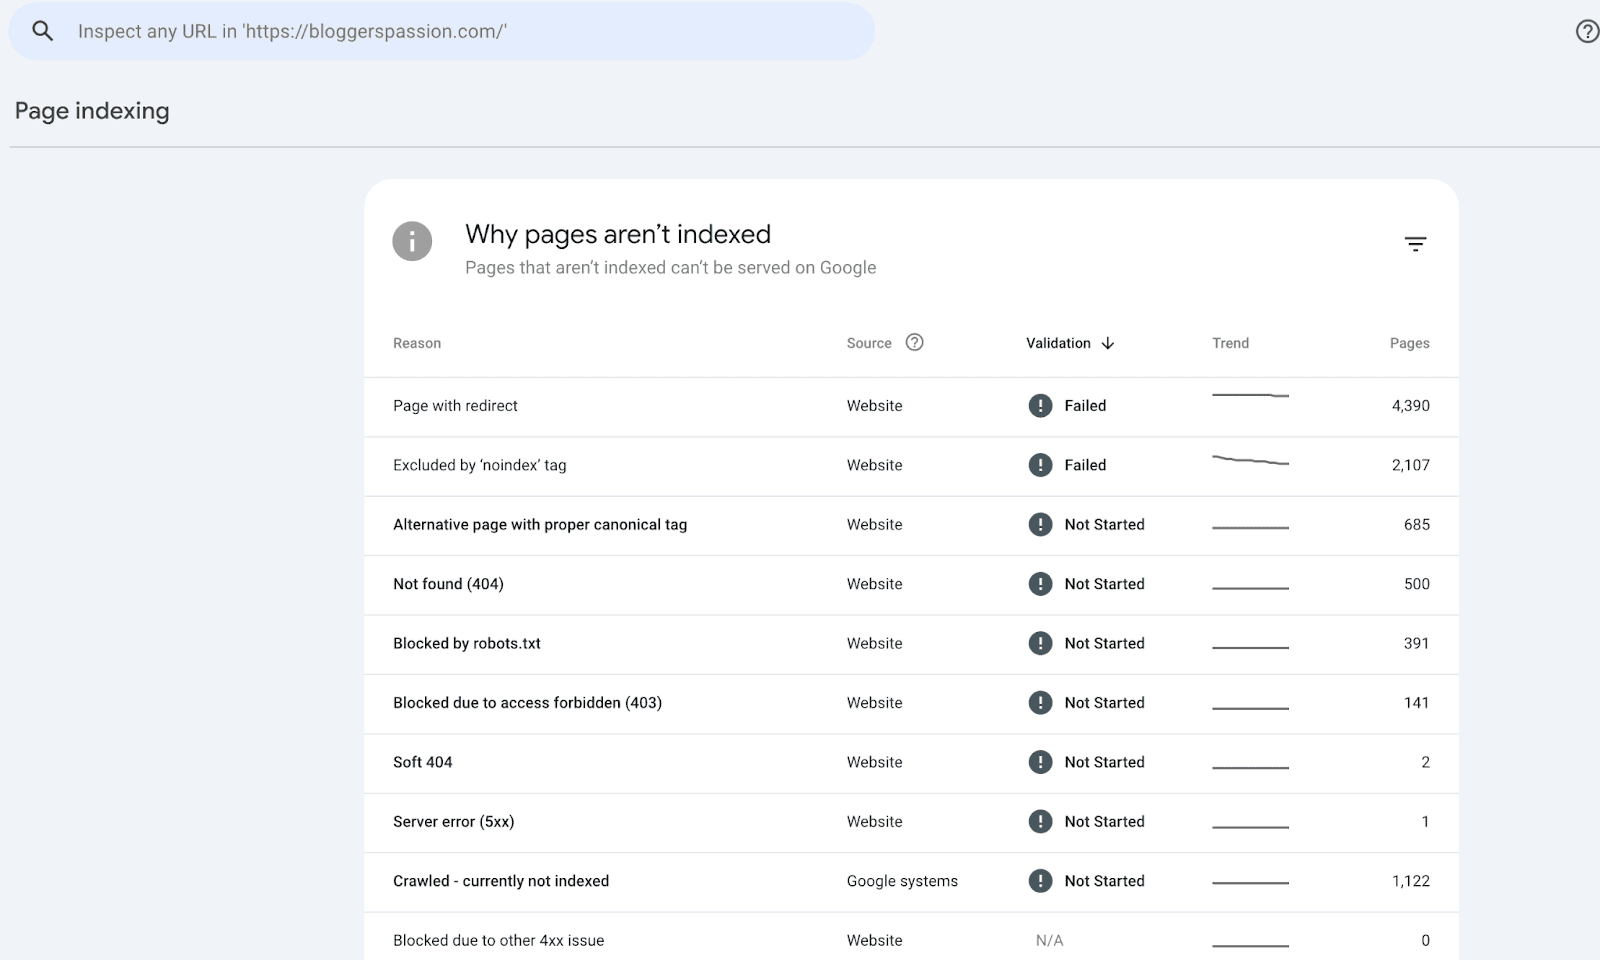Click the info icon beside 'Why pages aren't indexed'

click(x=412, y=241)
